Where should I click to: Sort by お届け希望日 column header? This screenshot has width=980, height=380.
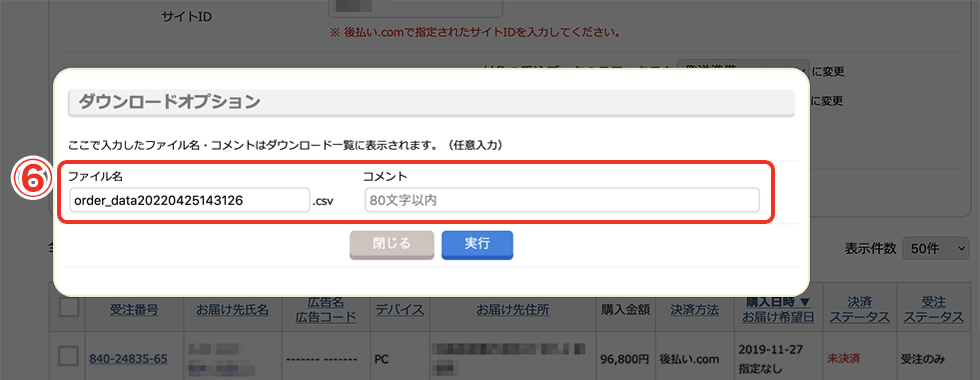(x=778, y=317)
